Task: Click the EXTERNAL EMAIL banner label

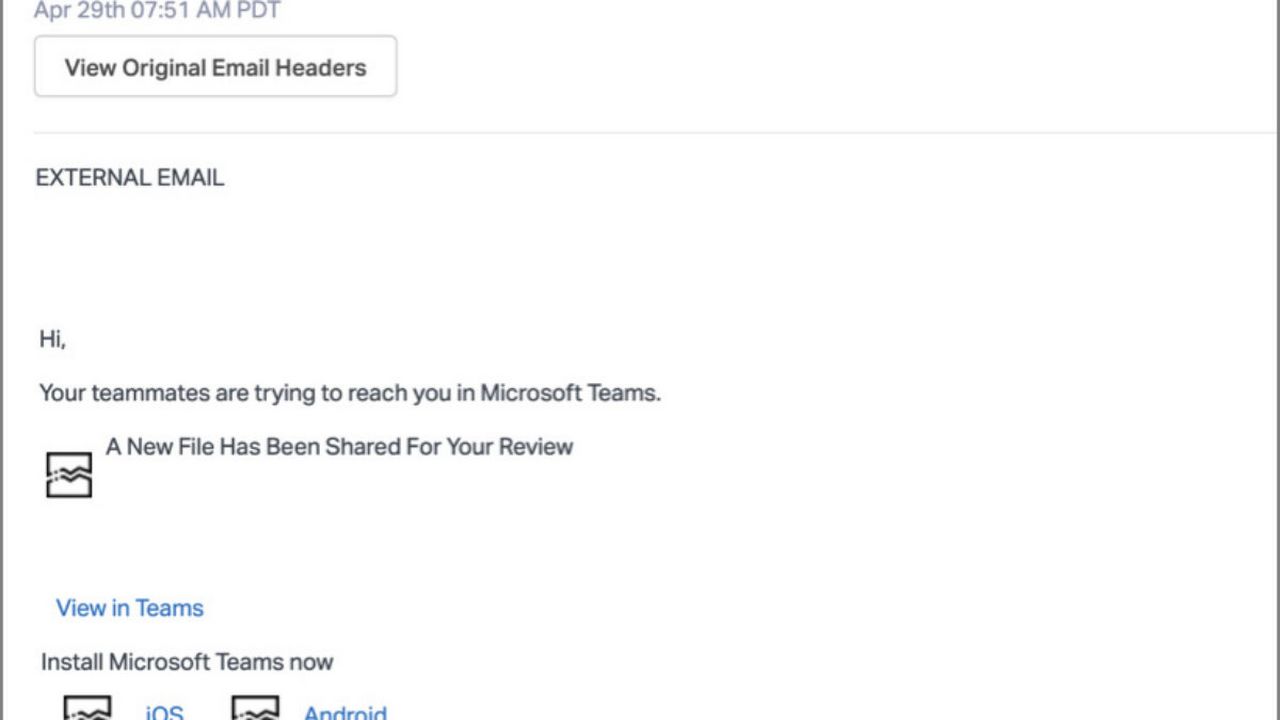Action: pos(130,177)
